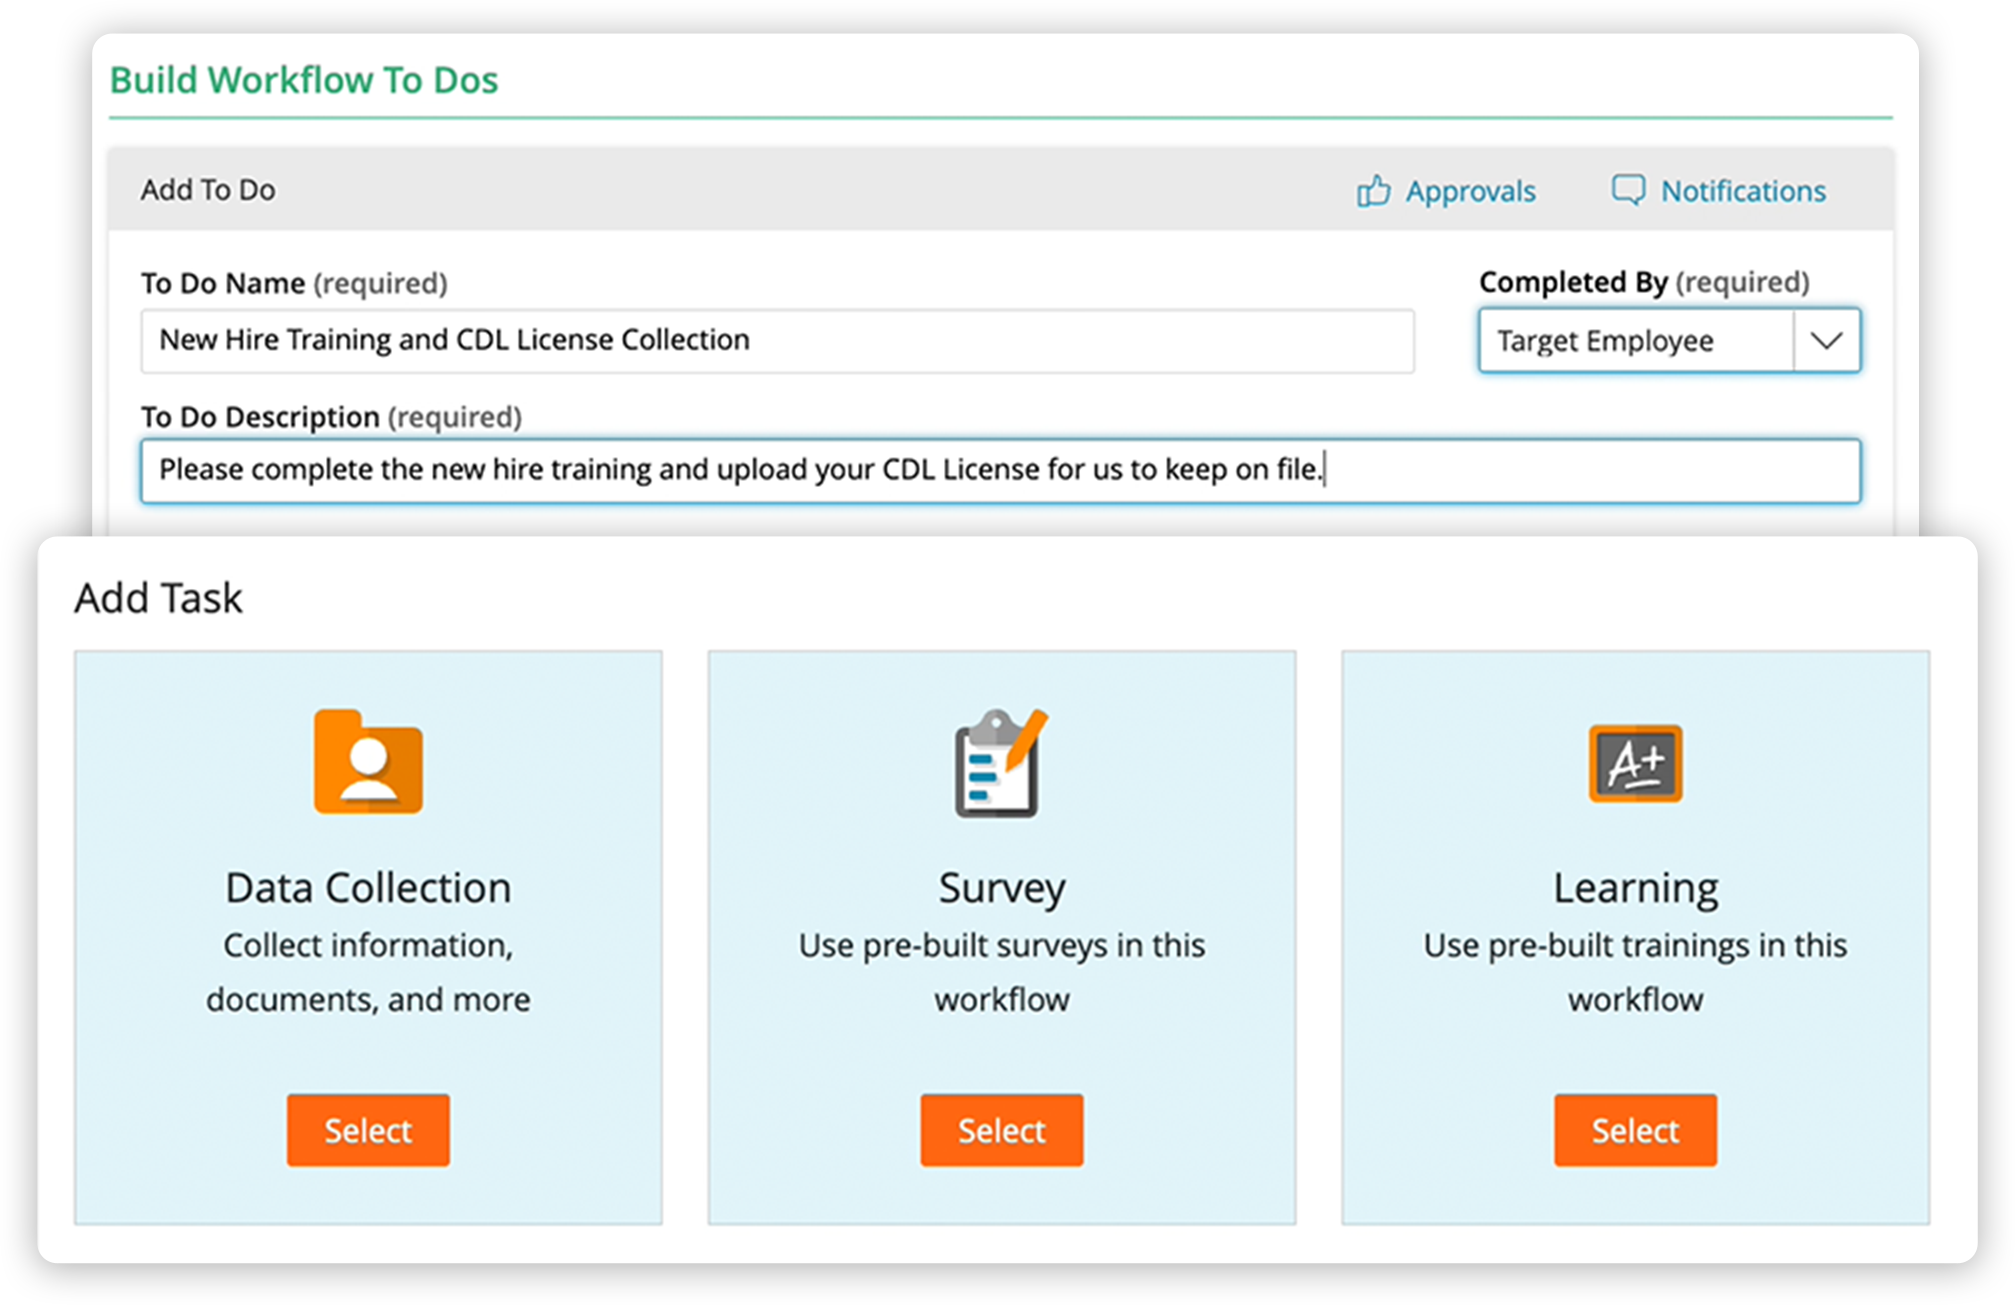
Task: Click the Learning card title
Action: 1635,888
